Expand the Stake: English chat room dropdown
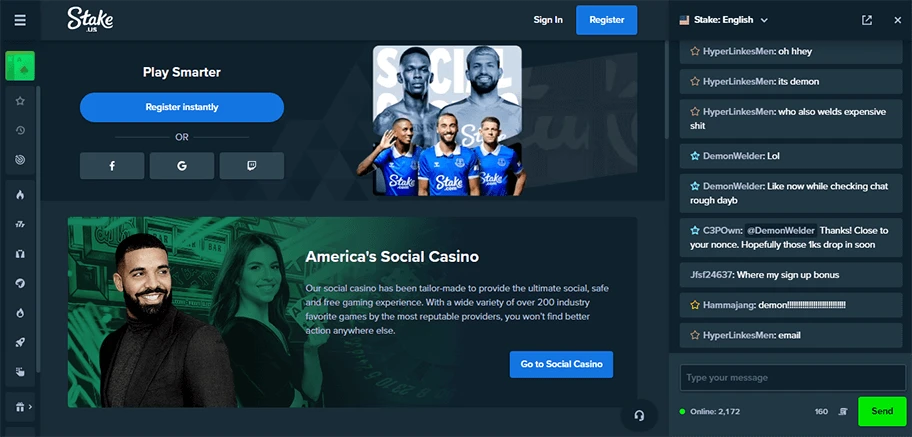 point(724,20)
